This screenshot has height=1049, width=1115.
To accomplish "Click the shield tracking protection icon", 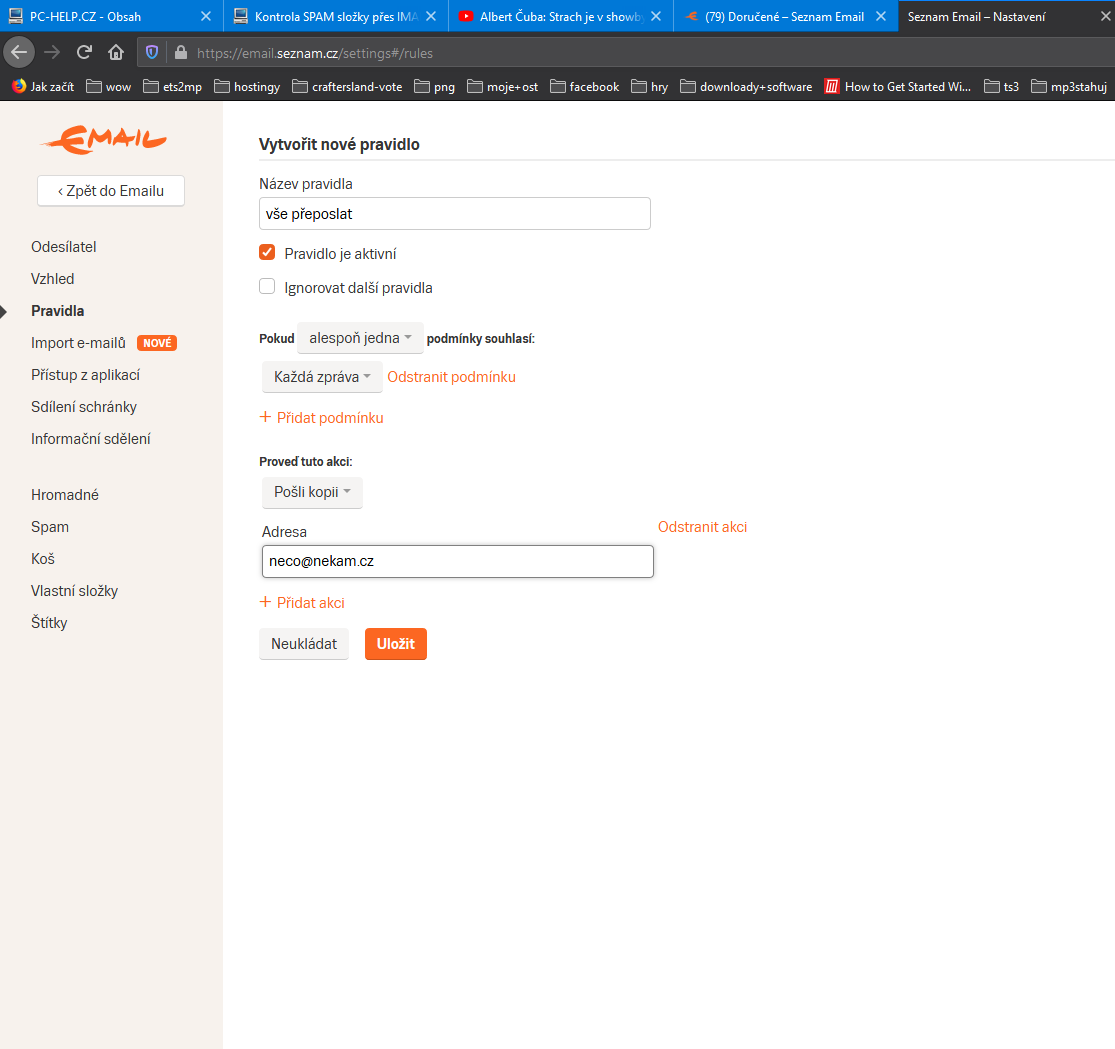I will click(x=152, y=53).
